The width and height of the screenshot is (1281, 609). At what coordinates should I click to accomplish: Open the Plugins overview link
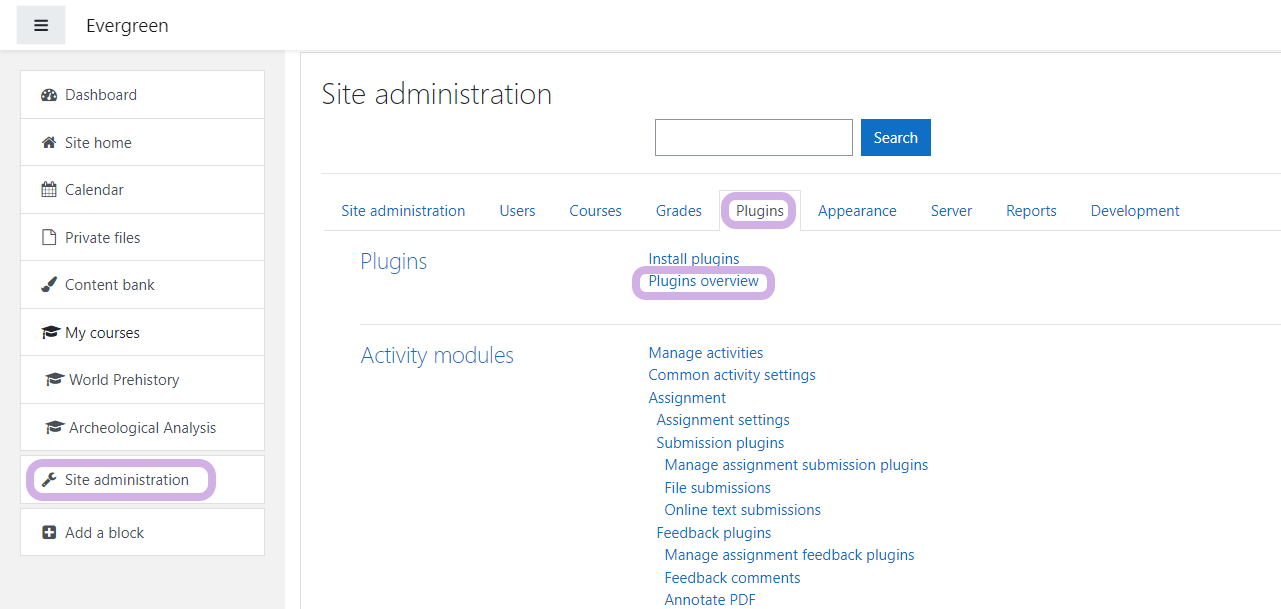703,282
